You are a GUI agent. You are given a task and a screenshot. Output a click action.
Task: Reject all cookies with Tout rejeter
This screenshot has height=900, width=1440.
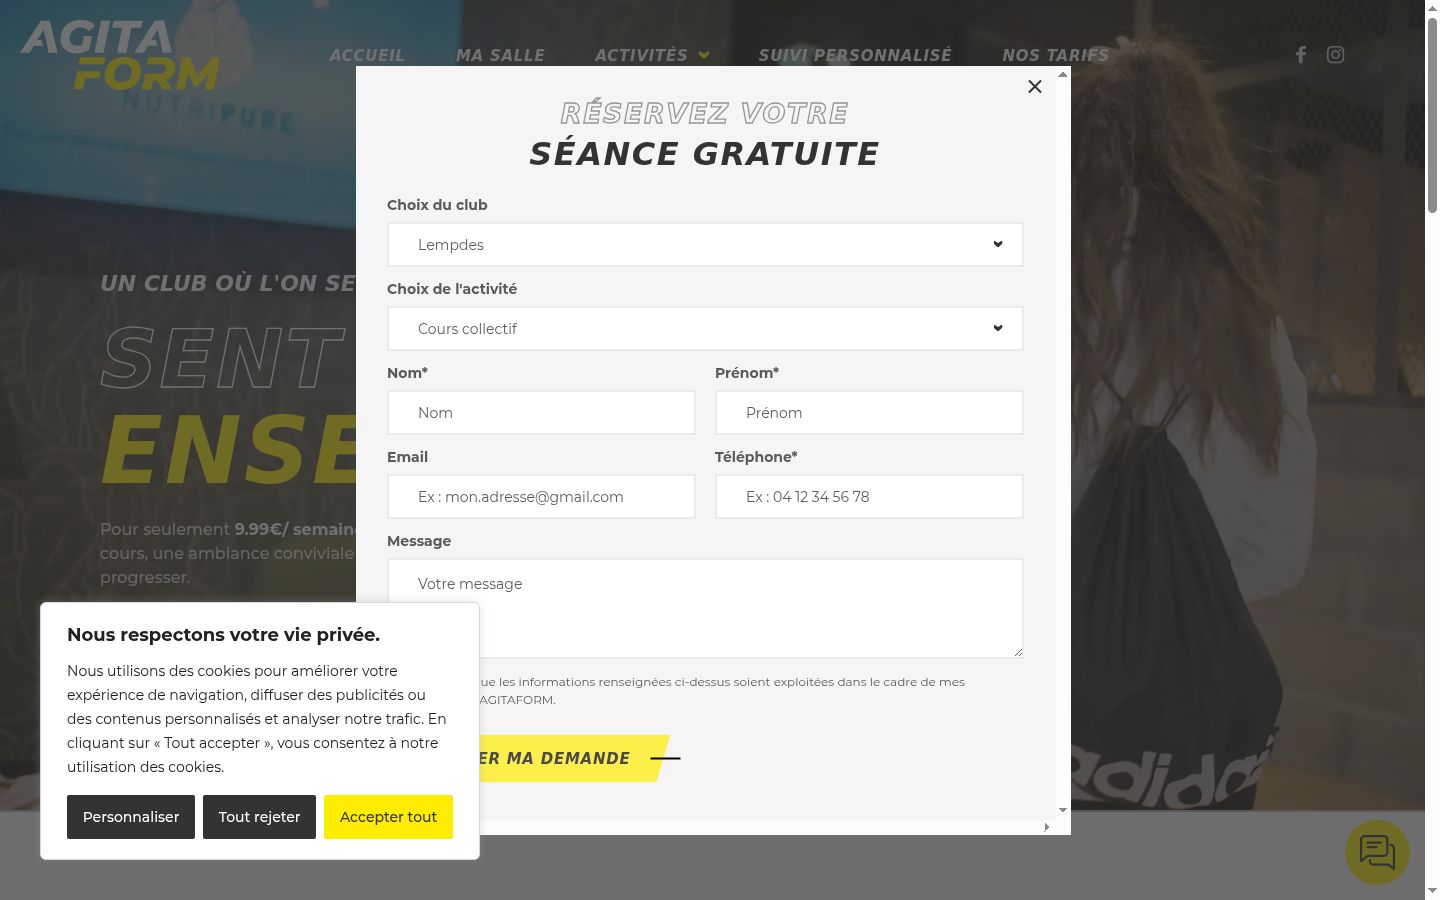pyautogui.click(x=259, y=817)
